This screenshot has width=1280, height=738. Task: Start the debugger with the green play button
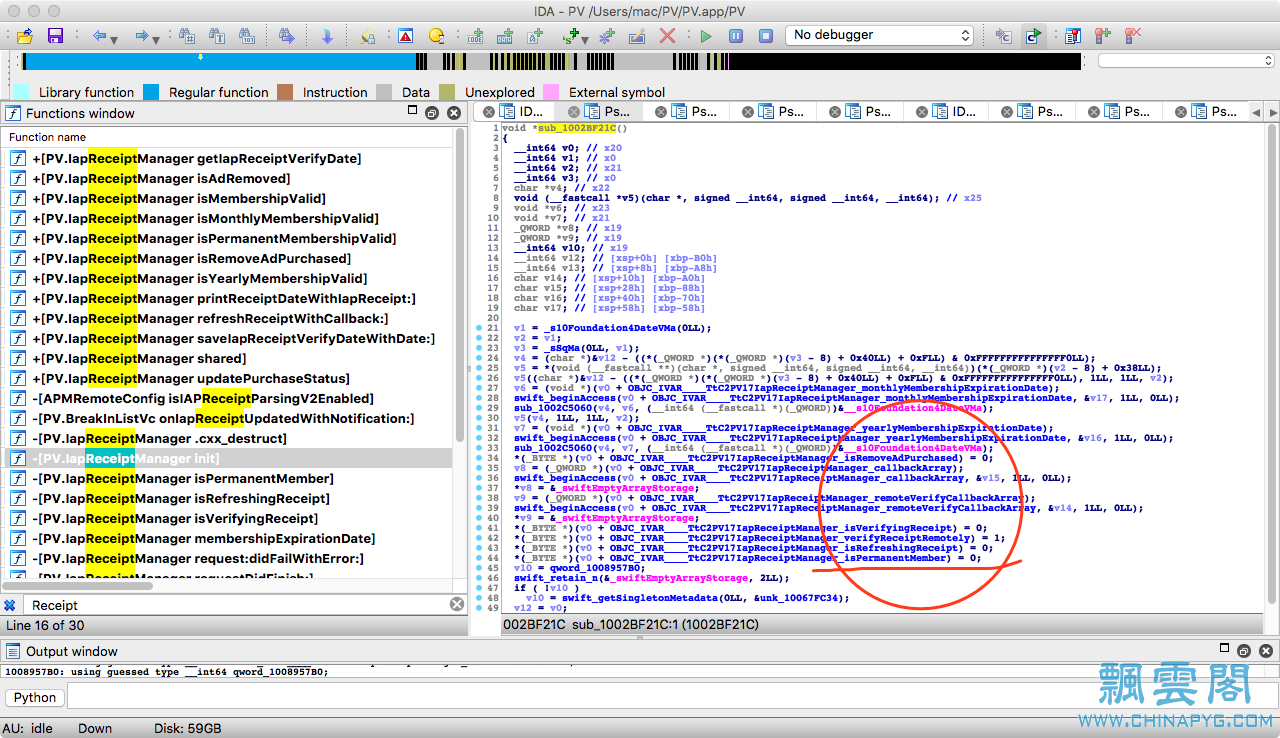pyautogui.click(x=706, y=36)
